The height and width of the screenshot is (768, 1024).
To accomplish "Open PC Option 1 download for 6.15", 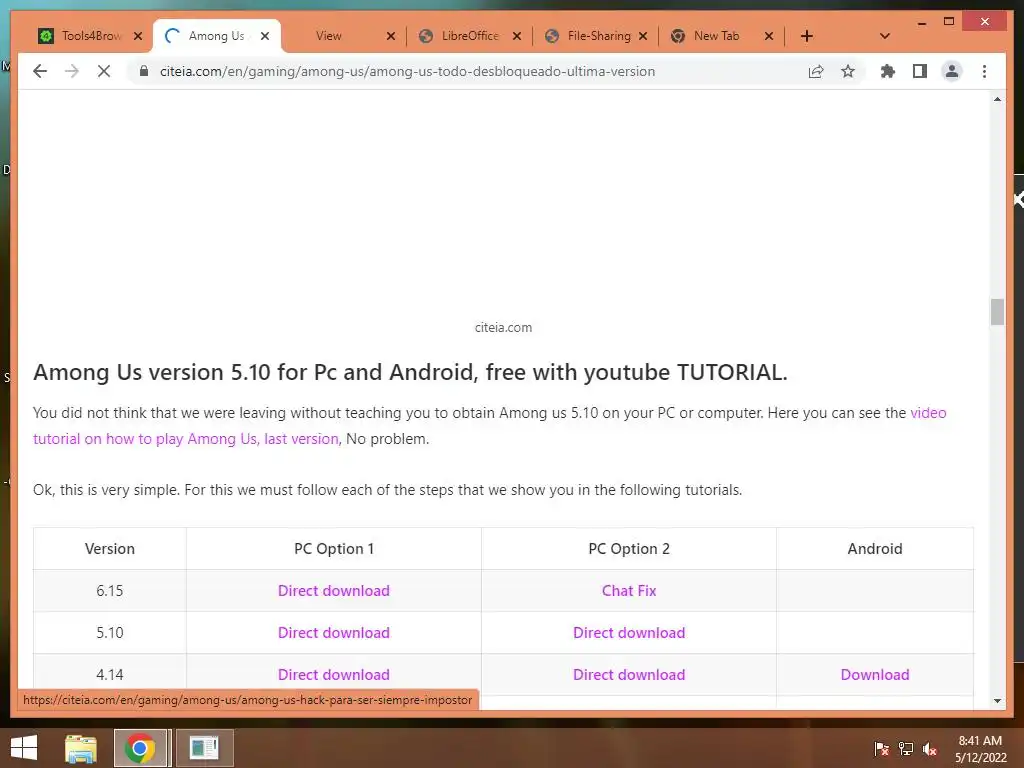I will coord(334,590).
